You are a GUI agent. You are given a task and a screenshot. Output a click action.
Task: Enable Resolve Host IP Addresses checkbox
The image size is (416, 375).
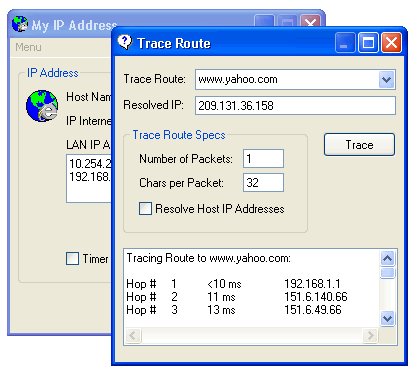(x=145, y=209)
